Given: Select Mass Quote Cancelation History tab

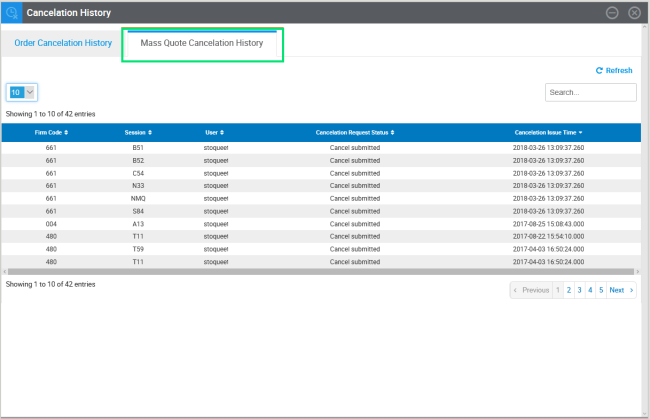Looking at the screenshot, I should point(202,44).
